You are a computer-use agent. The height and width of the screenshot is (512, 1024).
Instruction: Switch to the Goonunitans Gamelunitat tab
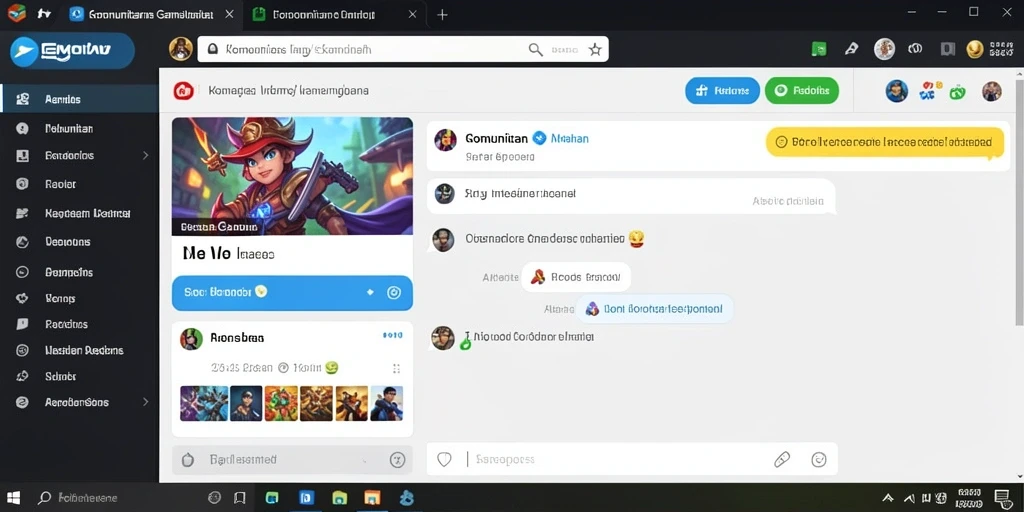pos(152,14)
